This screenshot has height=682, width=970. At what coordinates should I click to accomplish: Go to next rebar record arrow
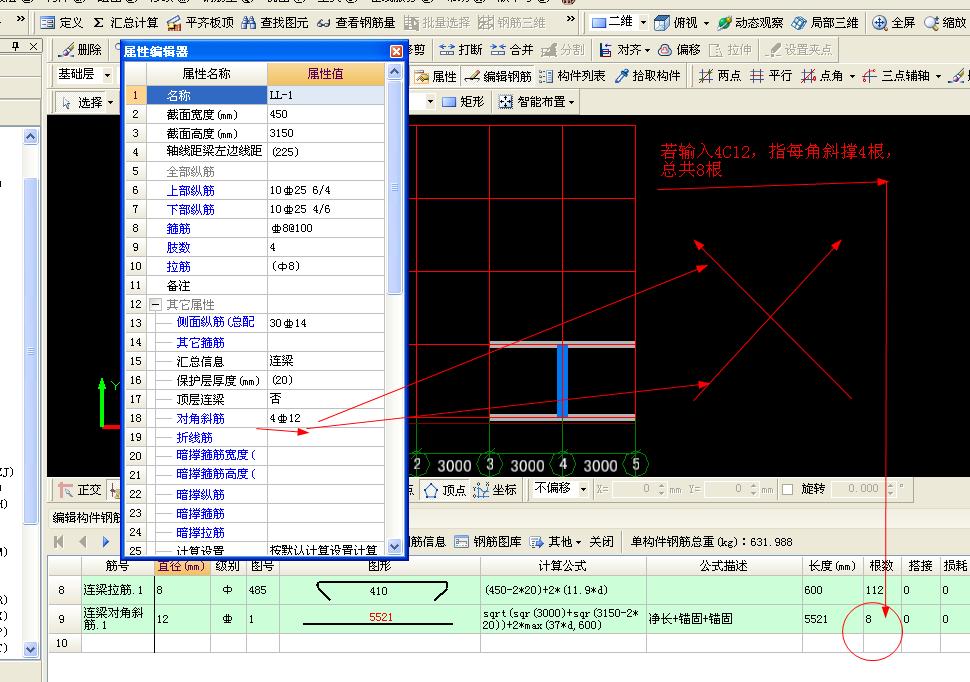tap(106, 542)
